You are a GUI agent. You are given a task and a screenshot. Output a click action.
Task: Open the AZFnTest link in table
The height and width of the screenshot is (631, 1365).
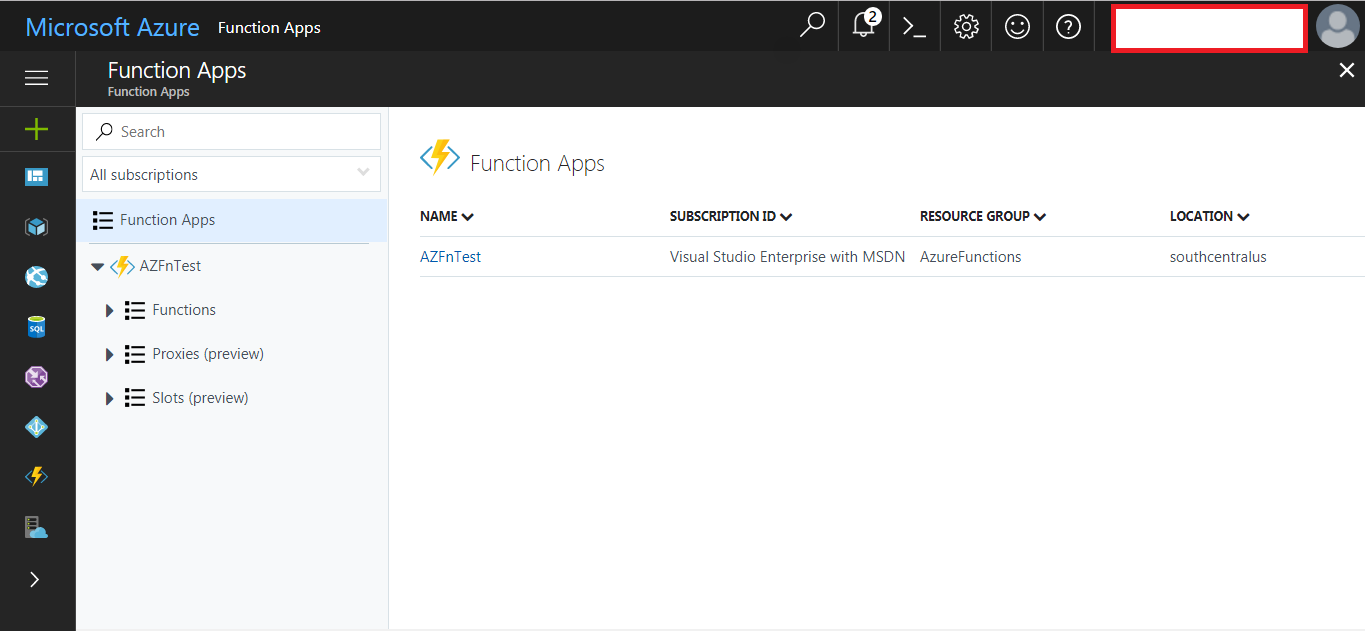click(450, 257)
